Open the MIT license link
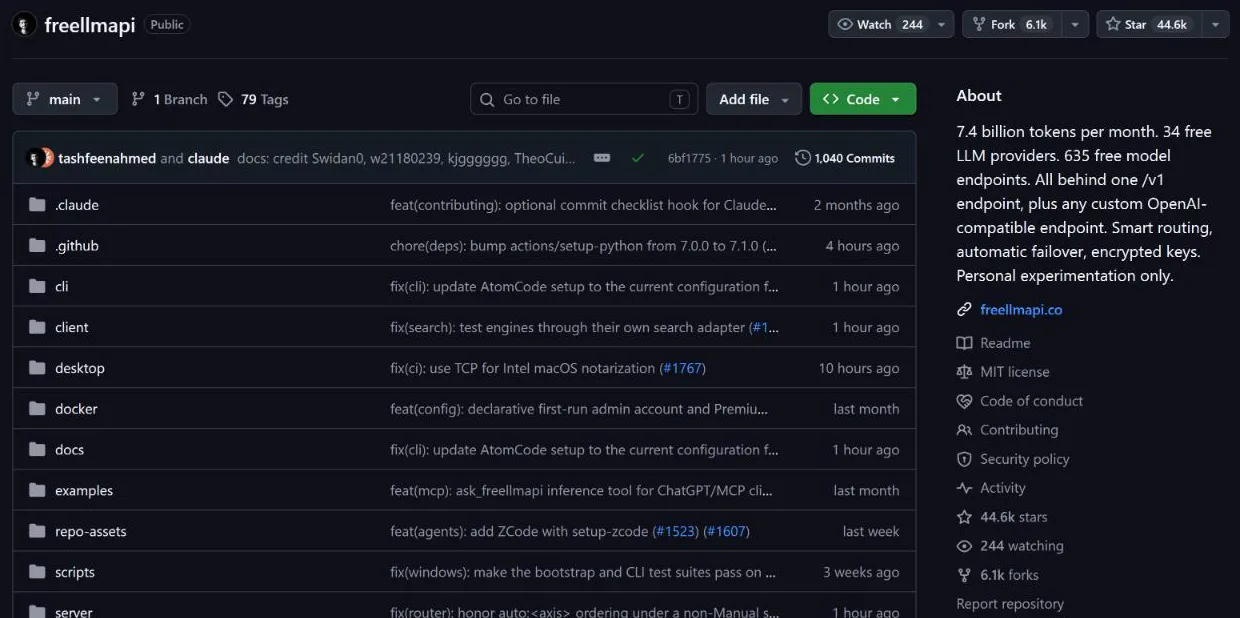The width and height of the screenshot is (1240, 618). tap(1015, 372)
